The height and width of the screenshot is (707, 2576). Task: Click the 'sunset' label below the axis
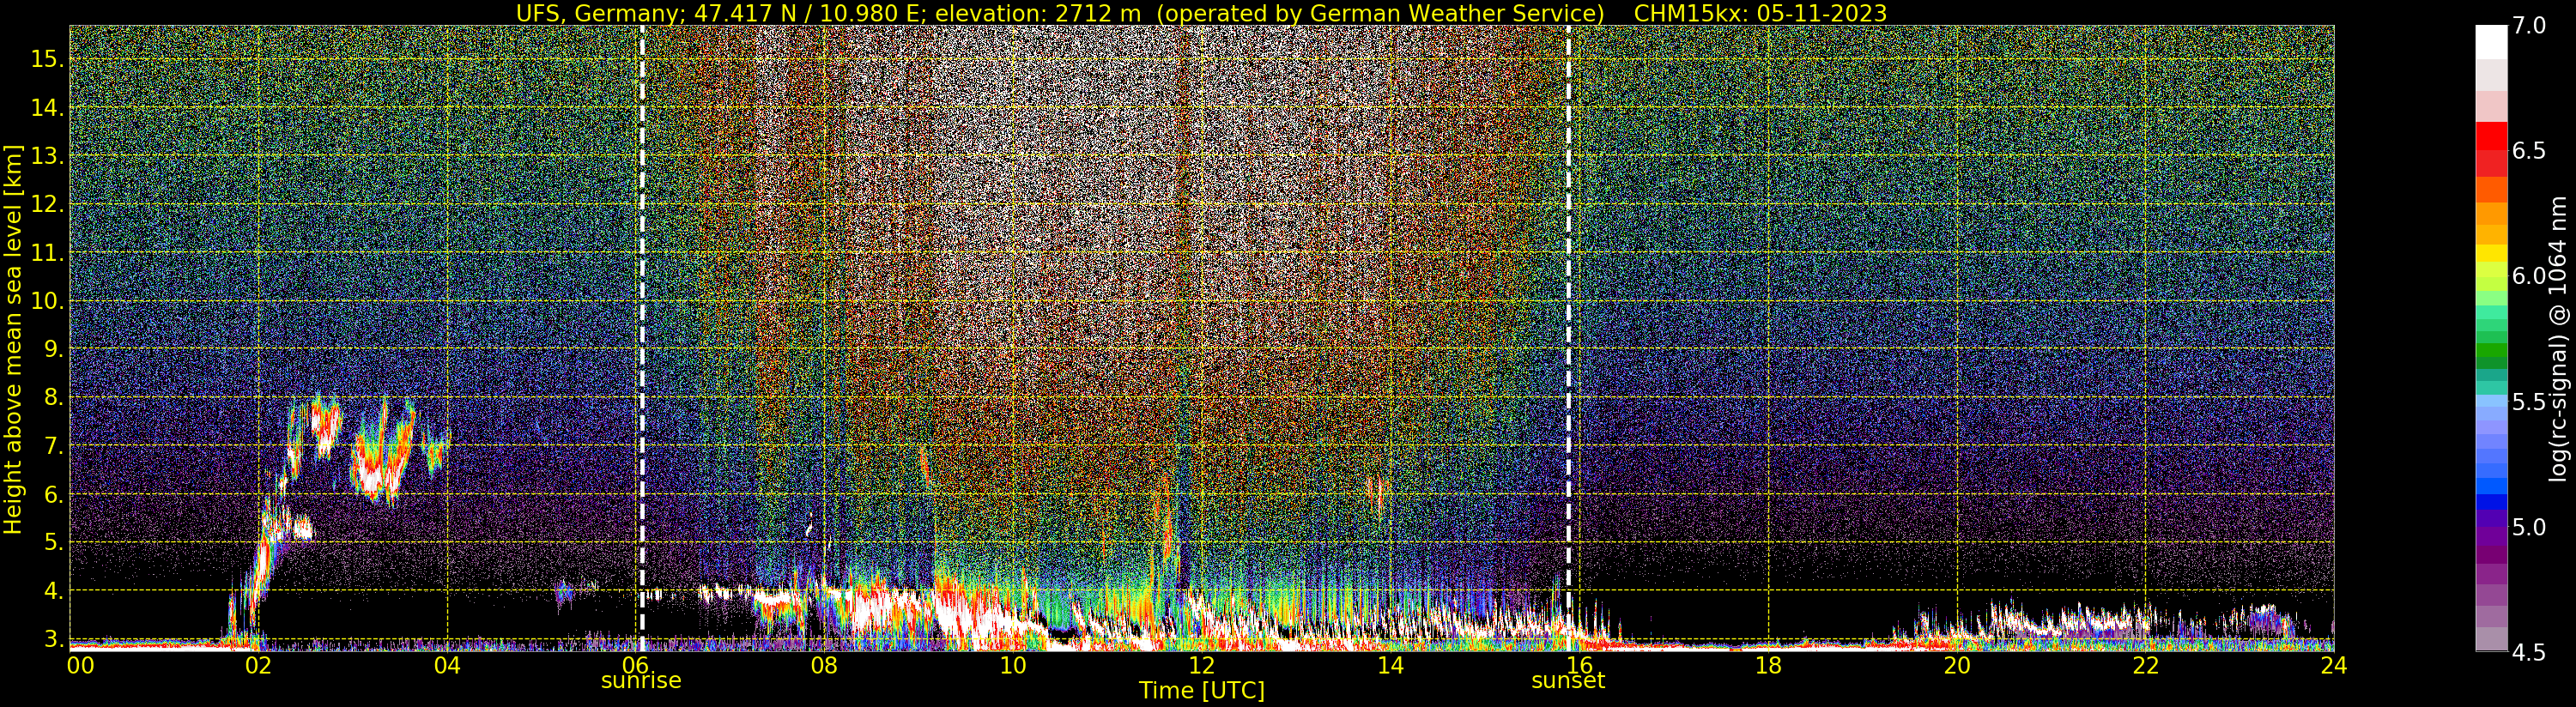pos(1568,681)
